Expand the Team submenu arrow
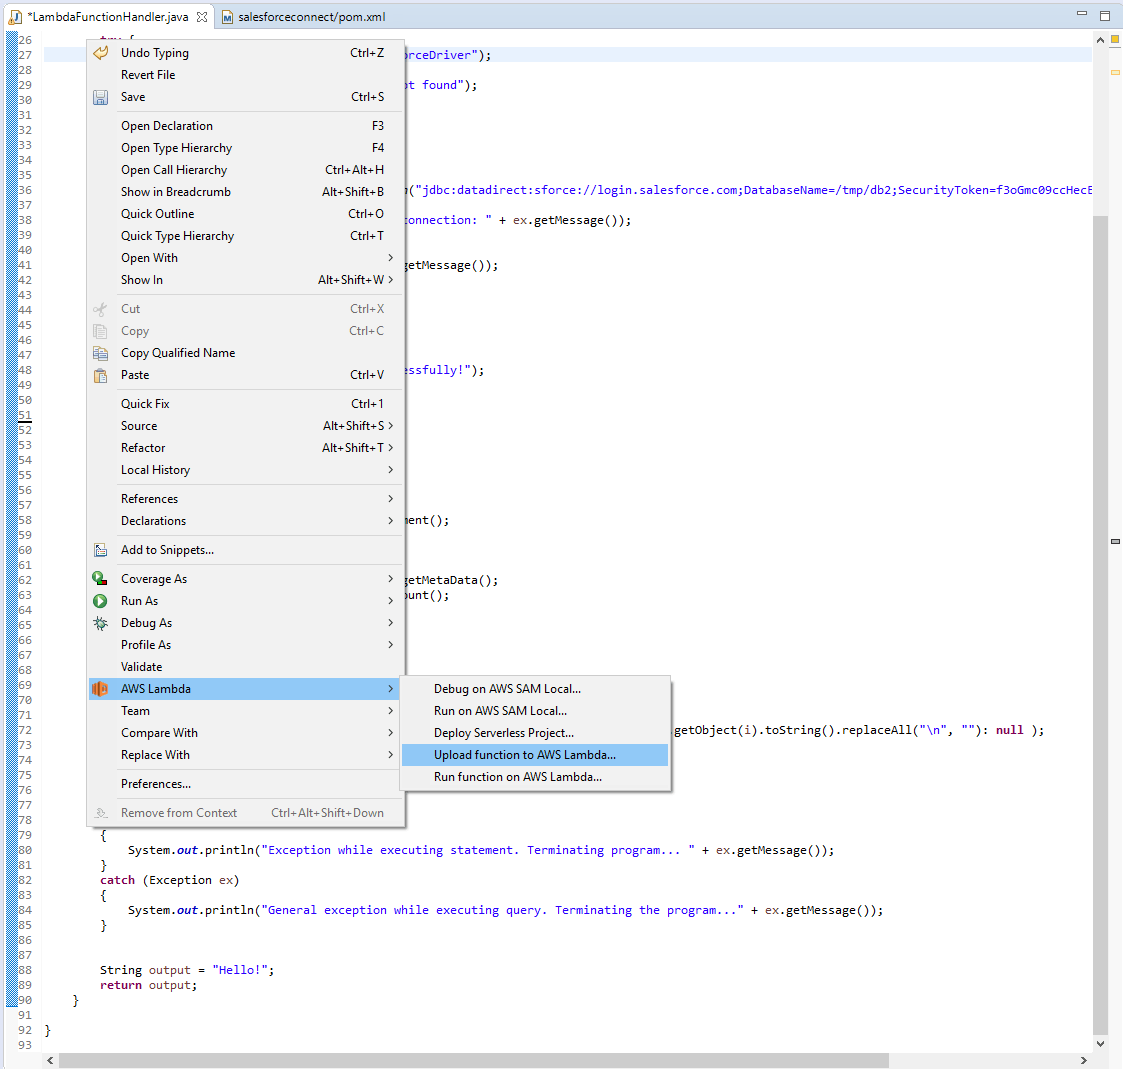Screen dimensions: 1123x1069 pyautogui.click(x=390, y=711)
